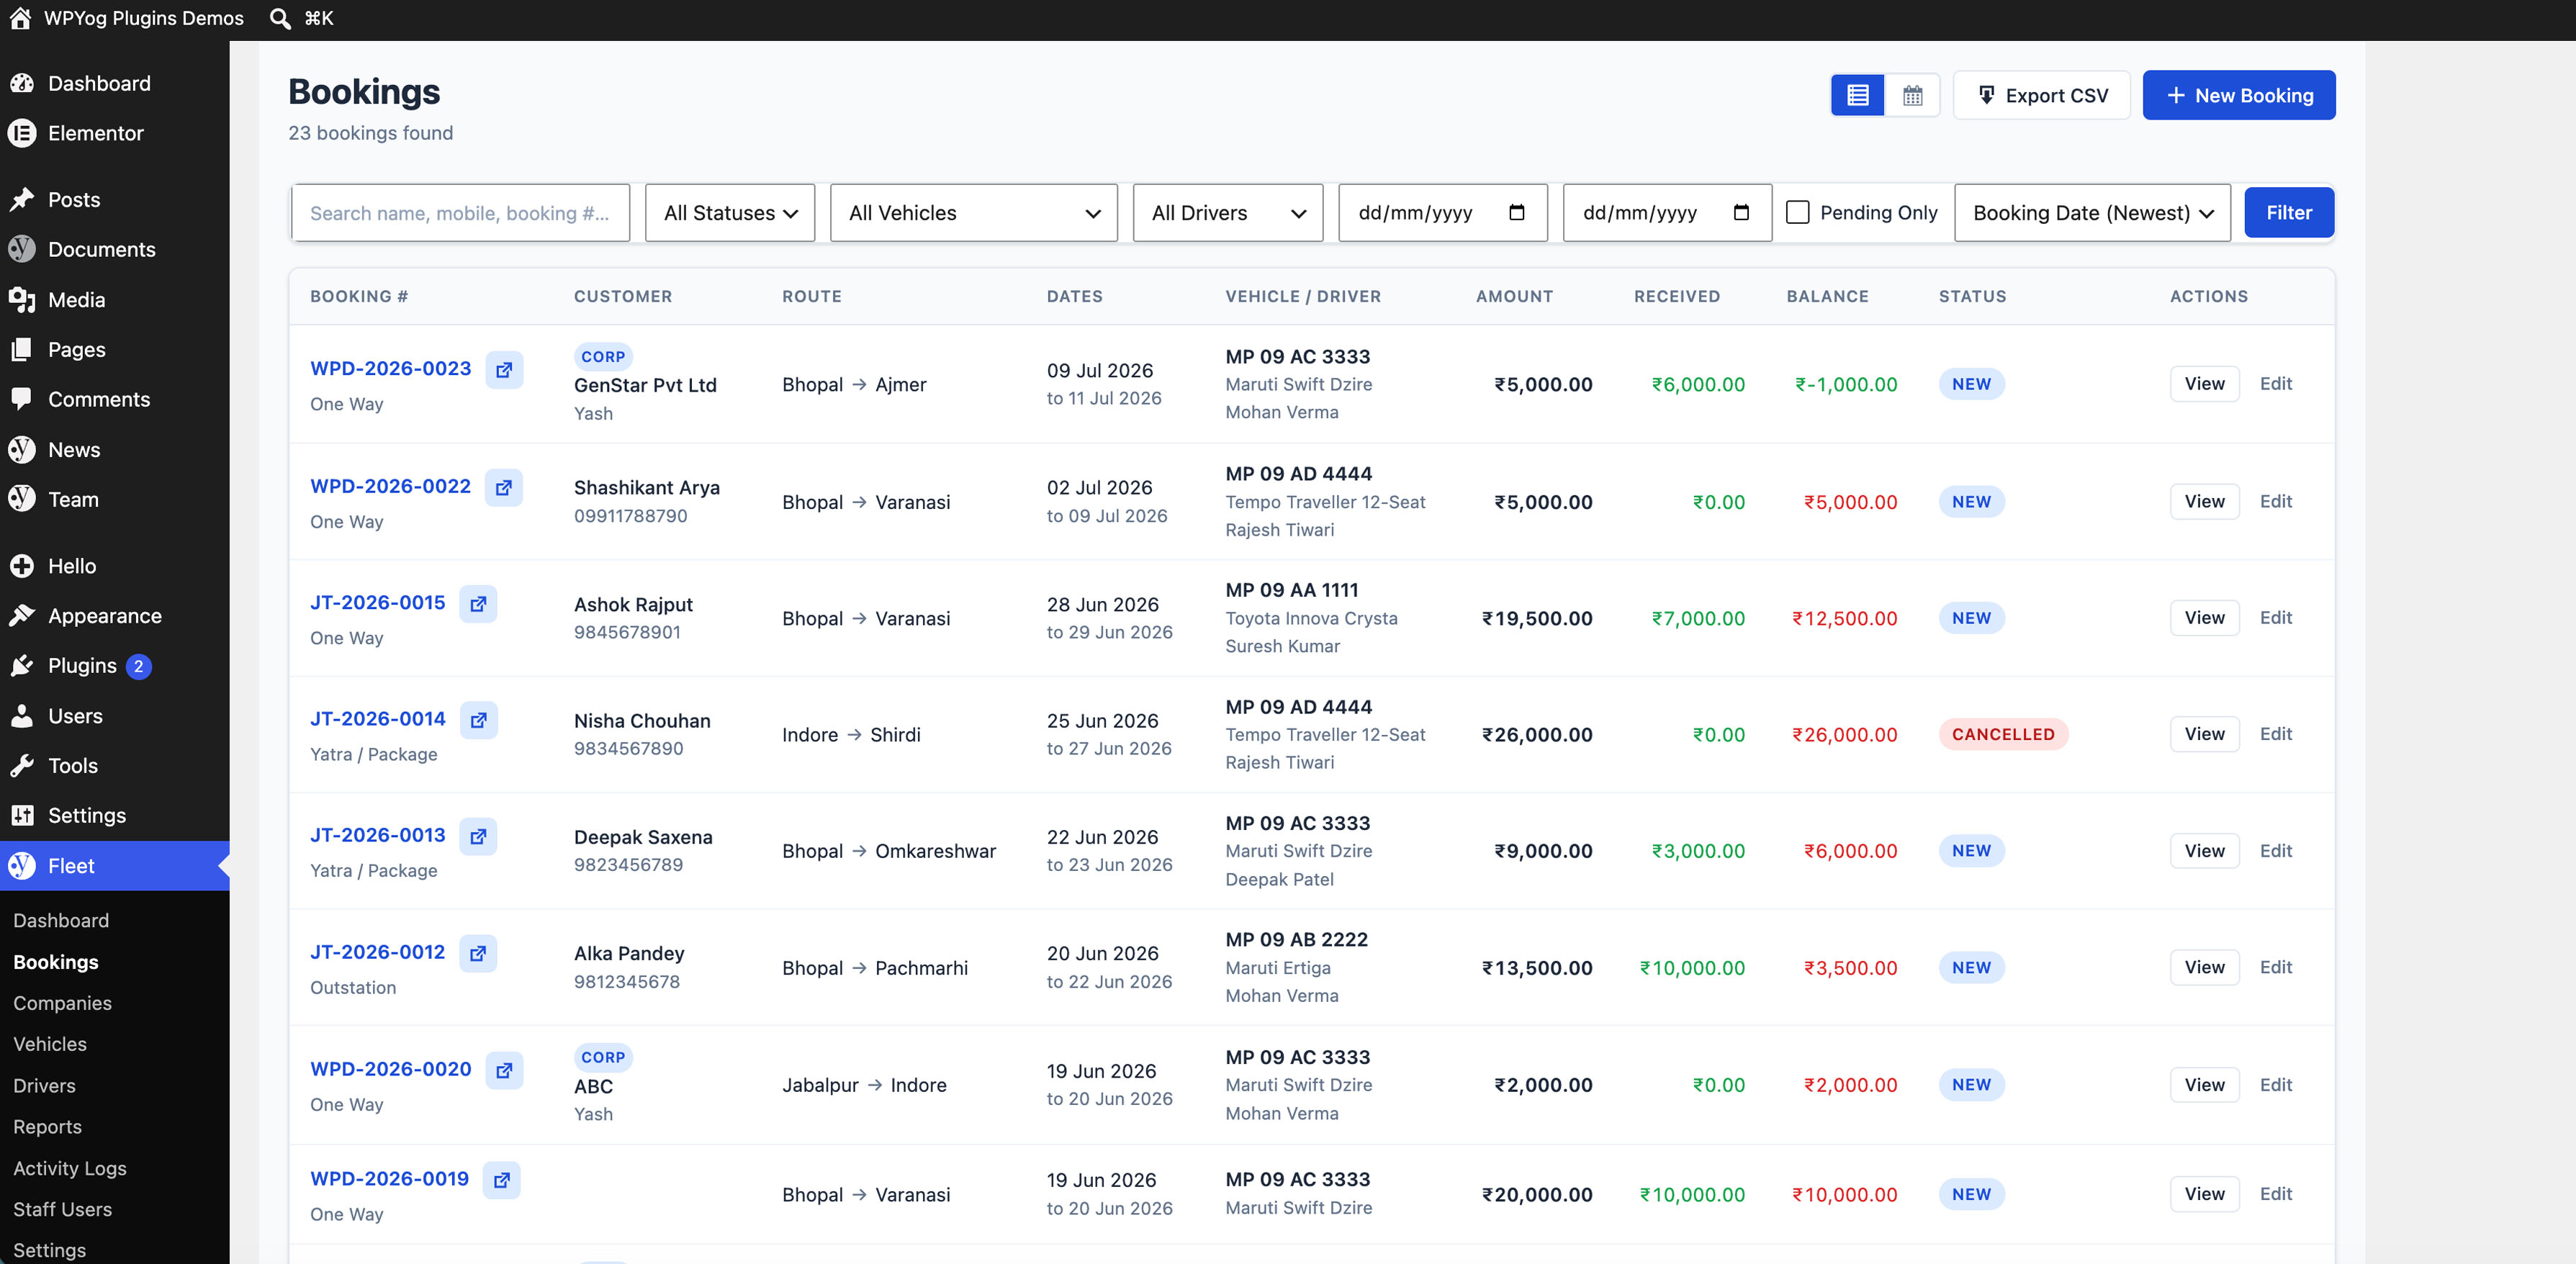Click the WPYog home icon
Image resolution: width=2576 pixels, height=1264 pixels.
[20, 19]
